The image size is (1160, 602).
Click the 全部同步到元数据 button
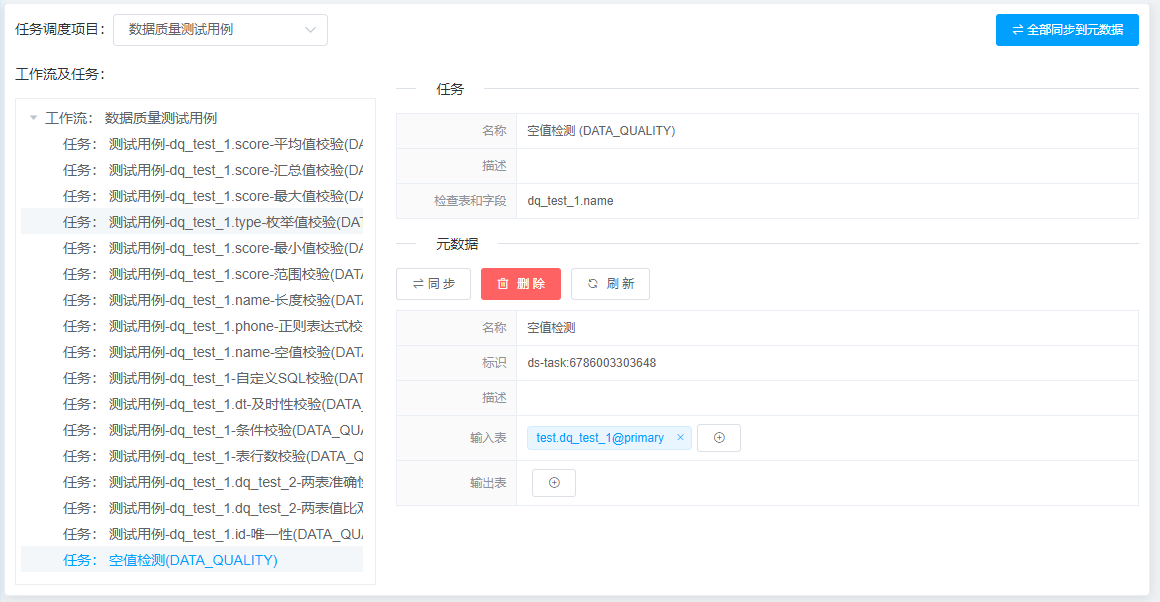click(1066, 30)
